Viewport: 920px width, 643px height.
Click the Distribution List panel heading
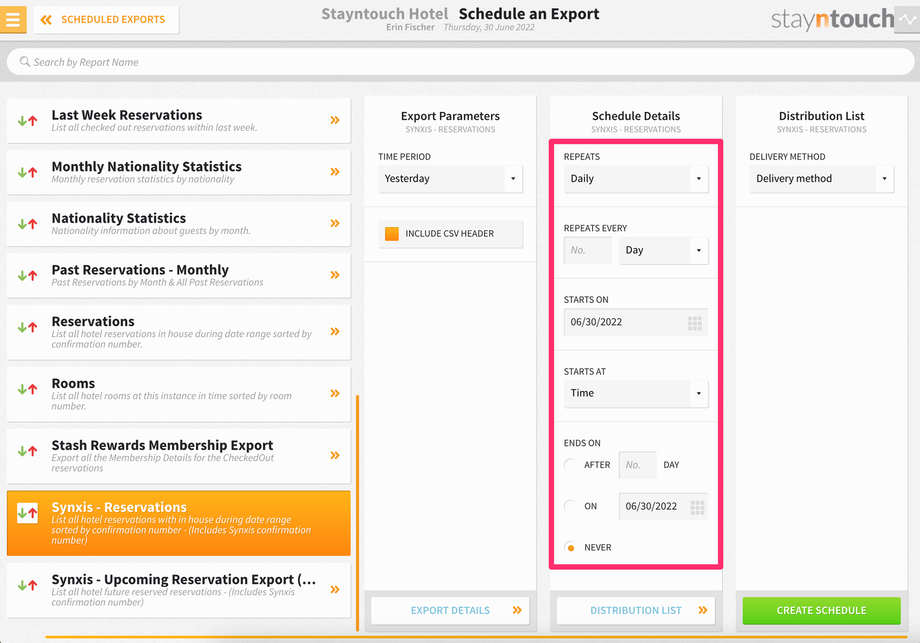pyautogui.click(x=821, y=116)
